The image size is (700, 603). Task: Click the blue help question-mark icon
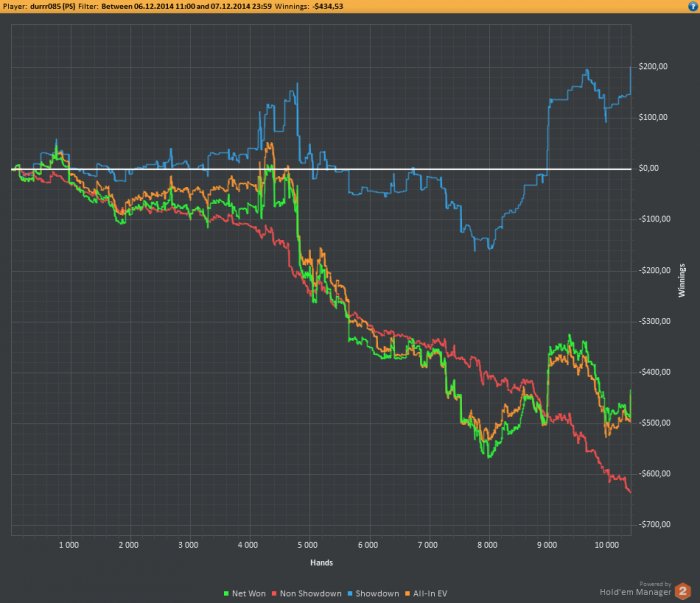click(692, 6)
